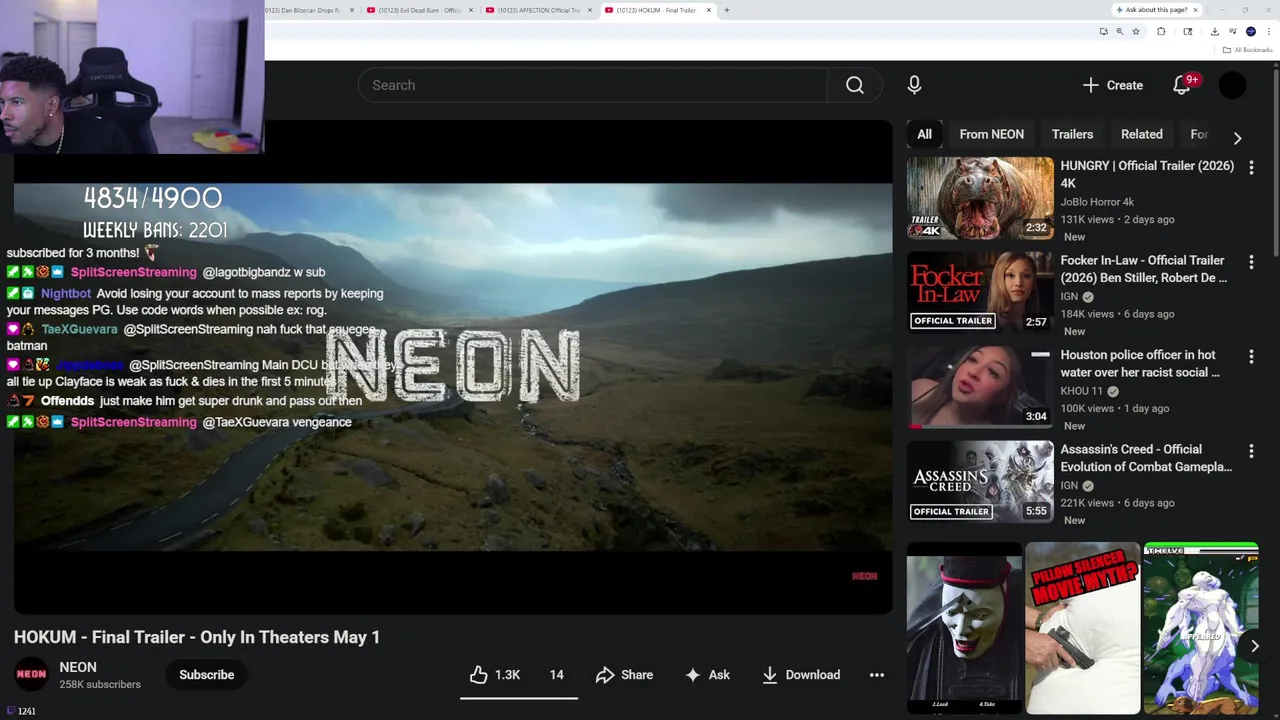The height and width of the screenshot is (720, 1280).
Task: Click the Create button
Action: pos(1112,85)
